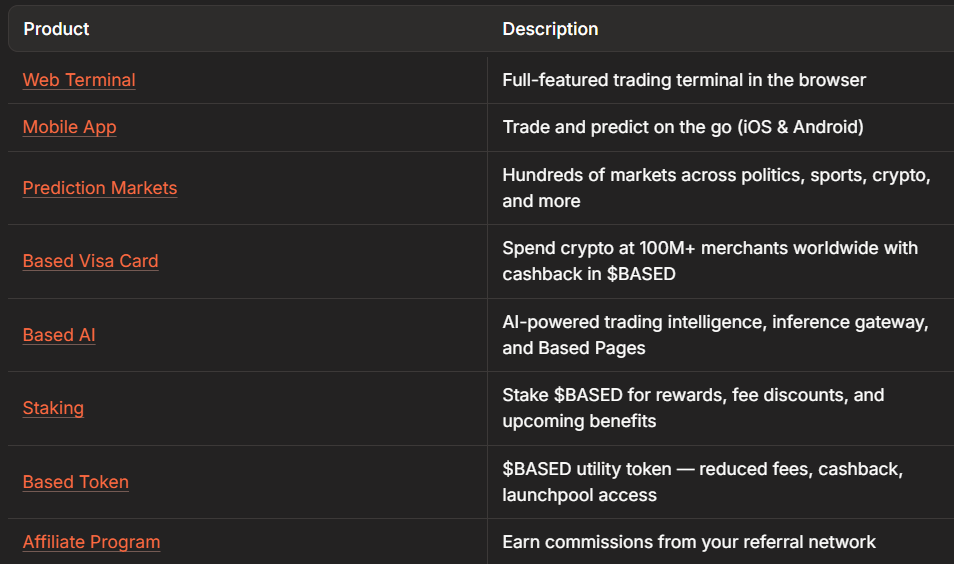Viewport: 954px width, 564px height.
Task: Click the Description column header
Action: (550, 29)
